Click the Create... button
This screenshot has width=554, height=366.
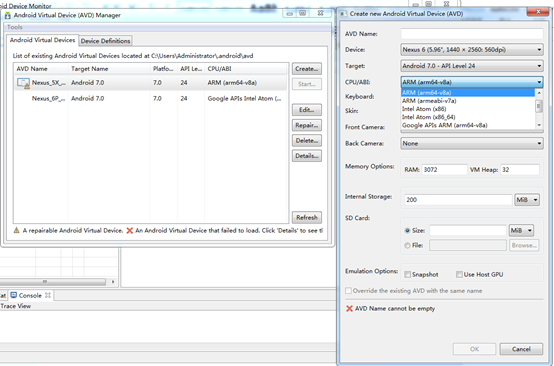coord(307,69)
